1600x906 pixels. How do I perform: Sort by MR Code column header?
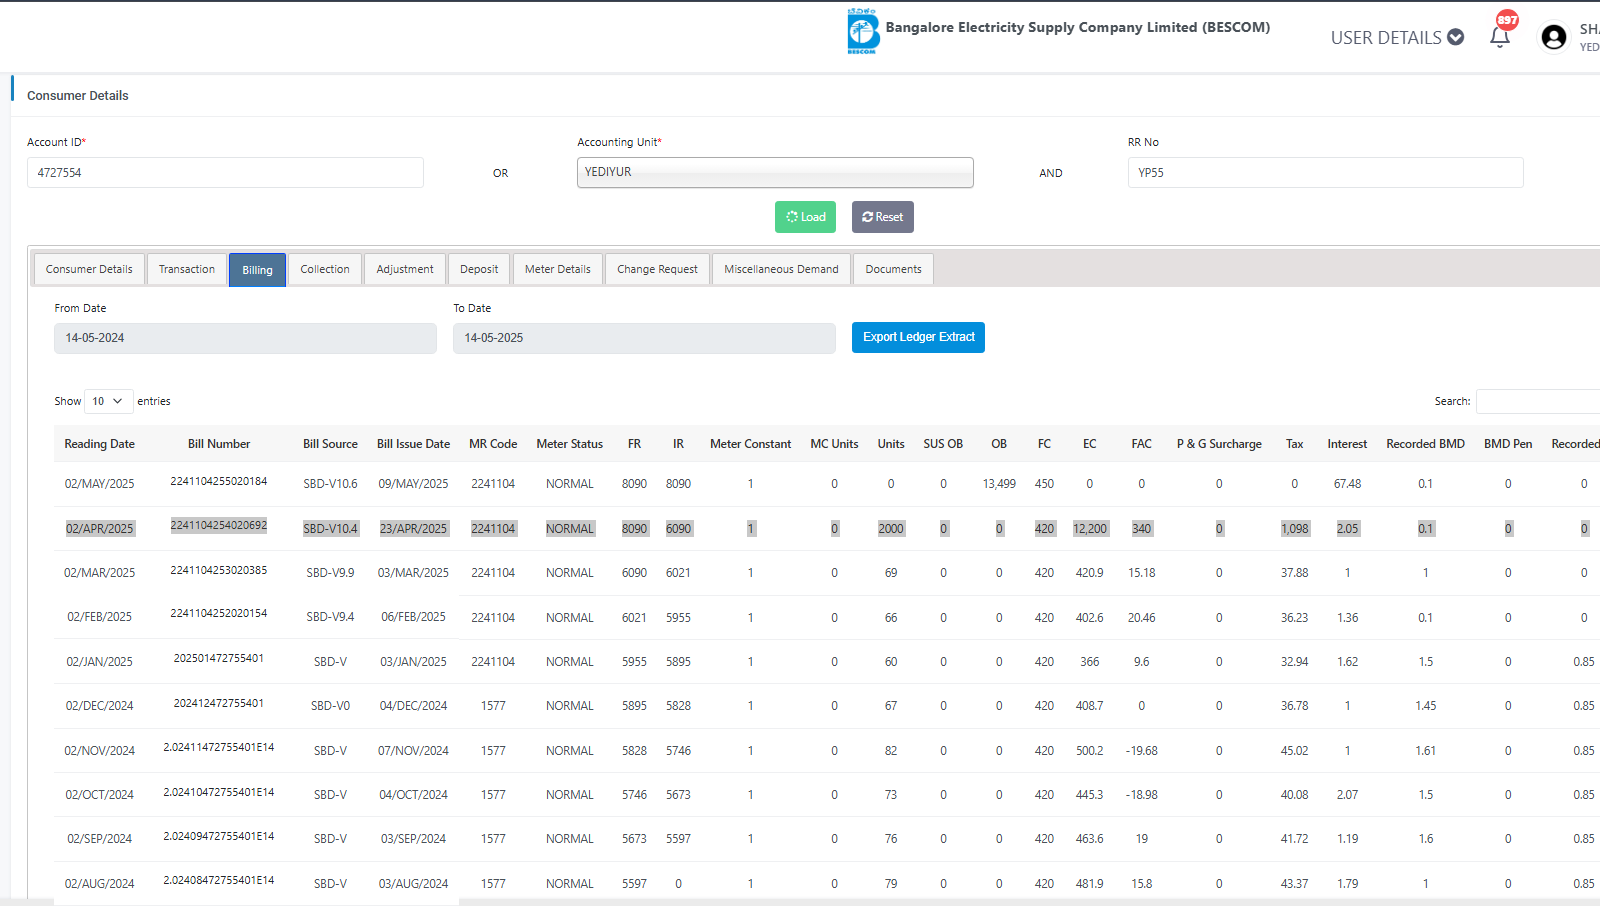[x=493, y=444]
